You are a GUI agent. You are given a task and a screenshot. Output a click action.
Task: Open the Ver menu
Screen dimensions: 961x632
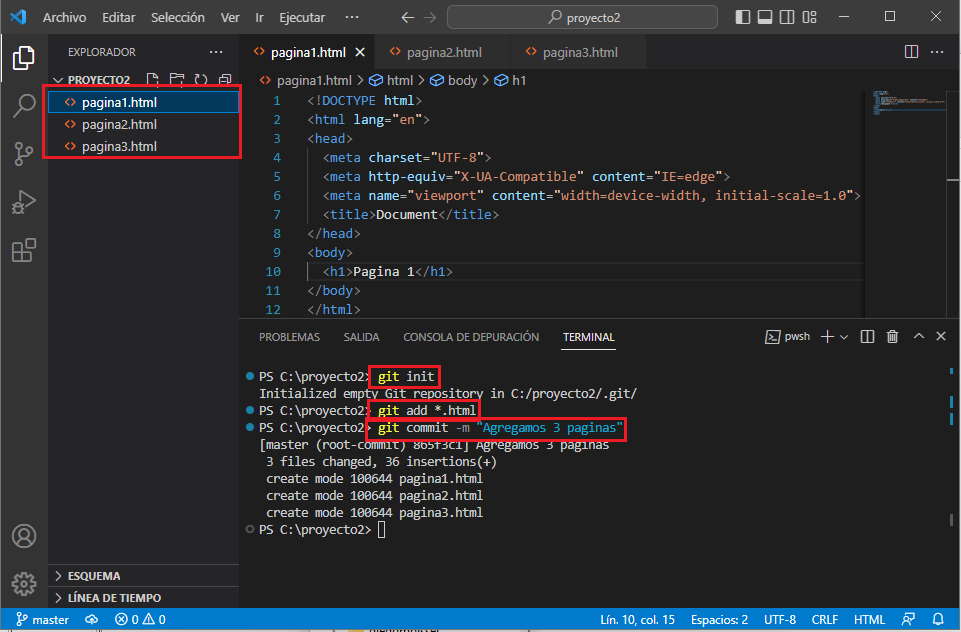point(230,17)
